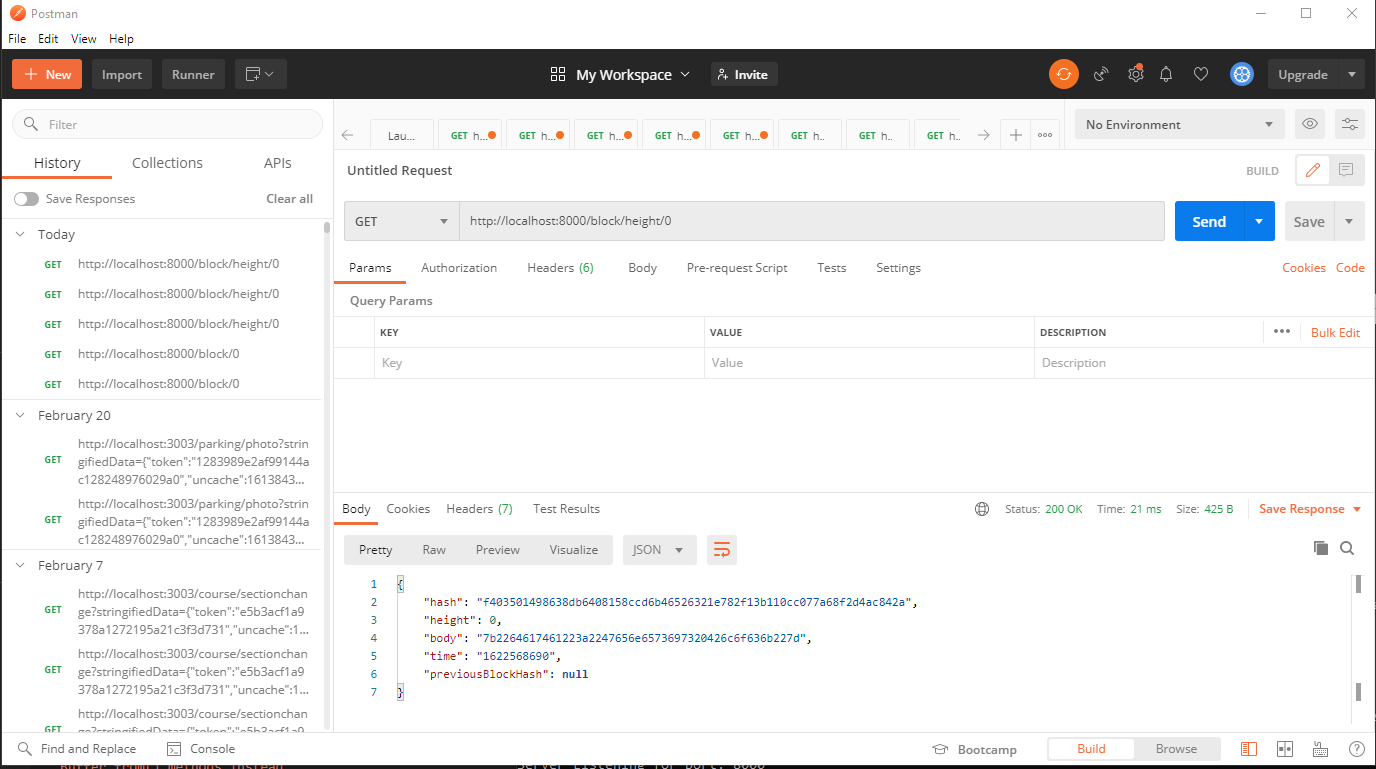
Task: Open request Headers (6) tab
Action: [560, 268]
